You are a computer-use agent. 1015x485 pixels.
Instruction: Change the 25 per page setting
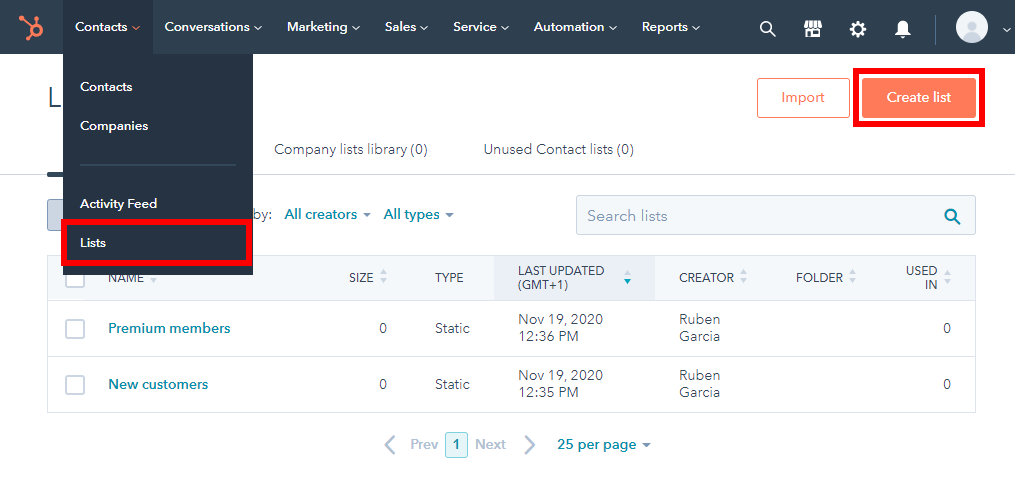coord(604,445)
